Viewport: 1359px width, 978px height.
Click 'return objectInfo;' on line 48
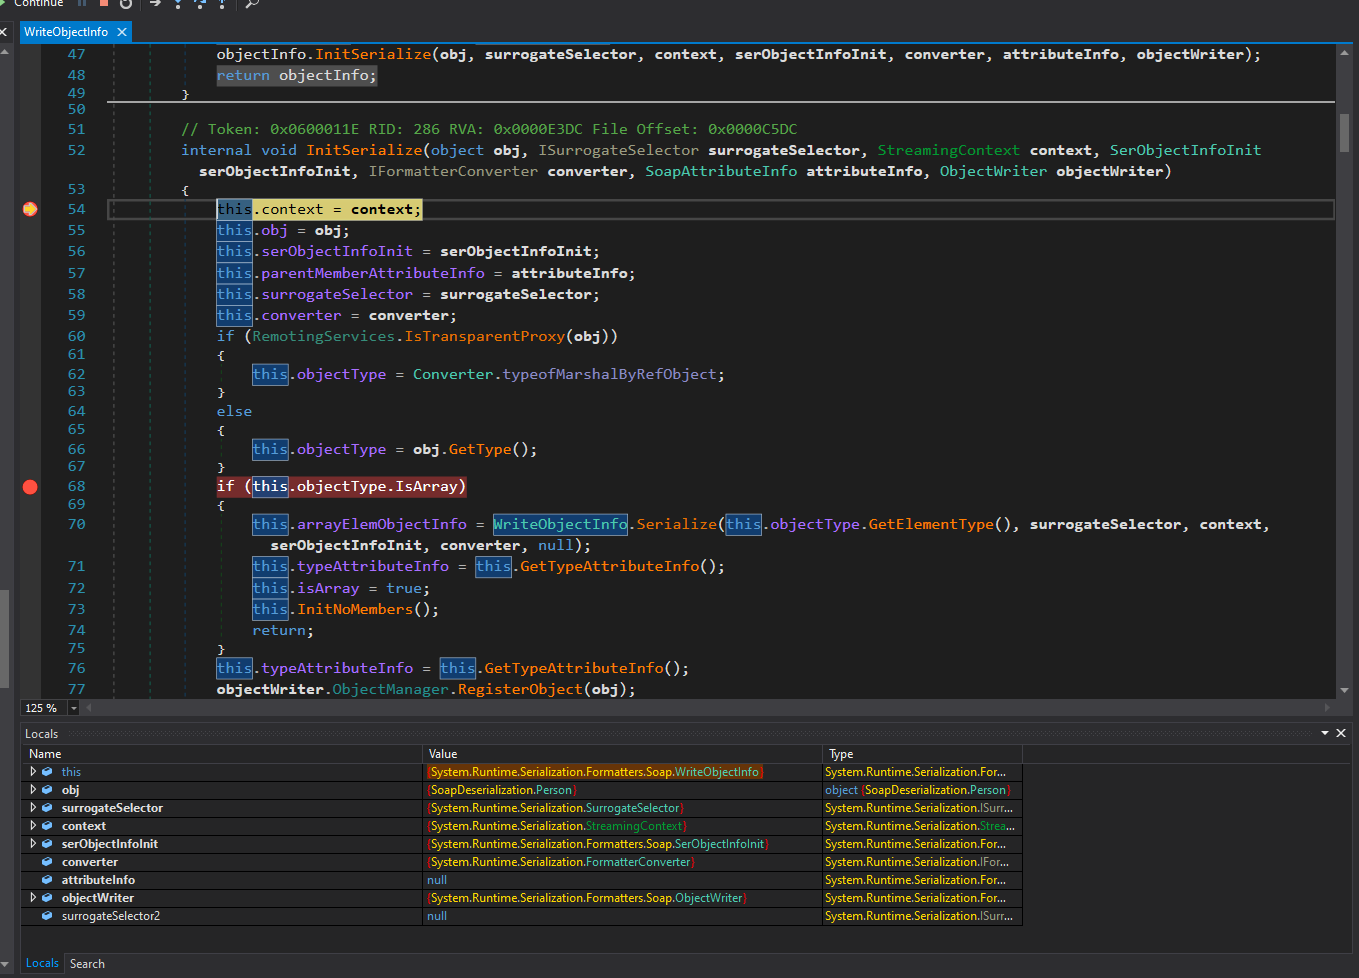tap(297, 75)
